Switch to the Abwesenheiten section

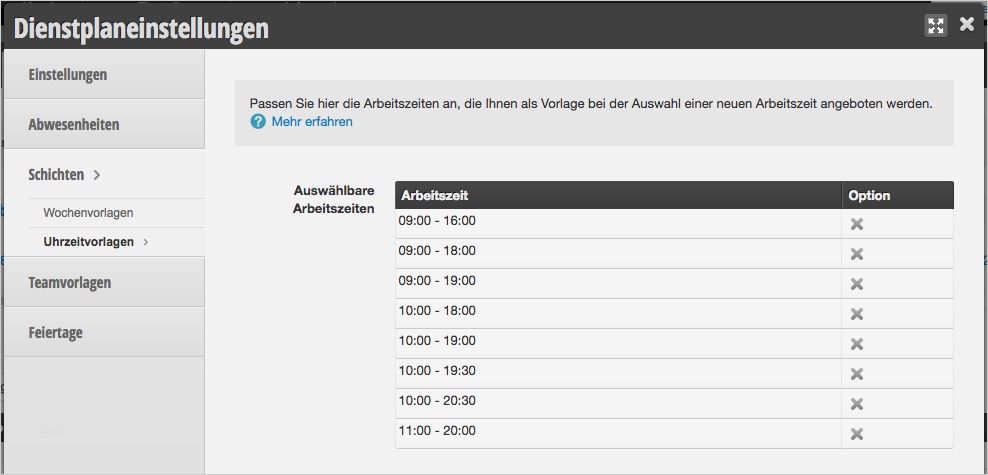click(x=74, y=125)
